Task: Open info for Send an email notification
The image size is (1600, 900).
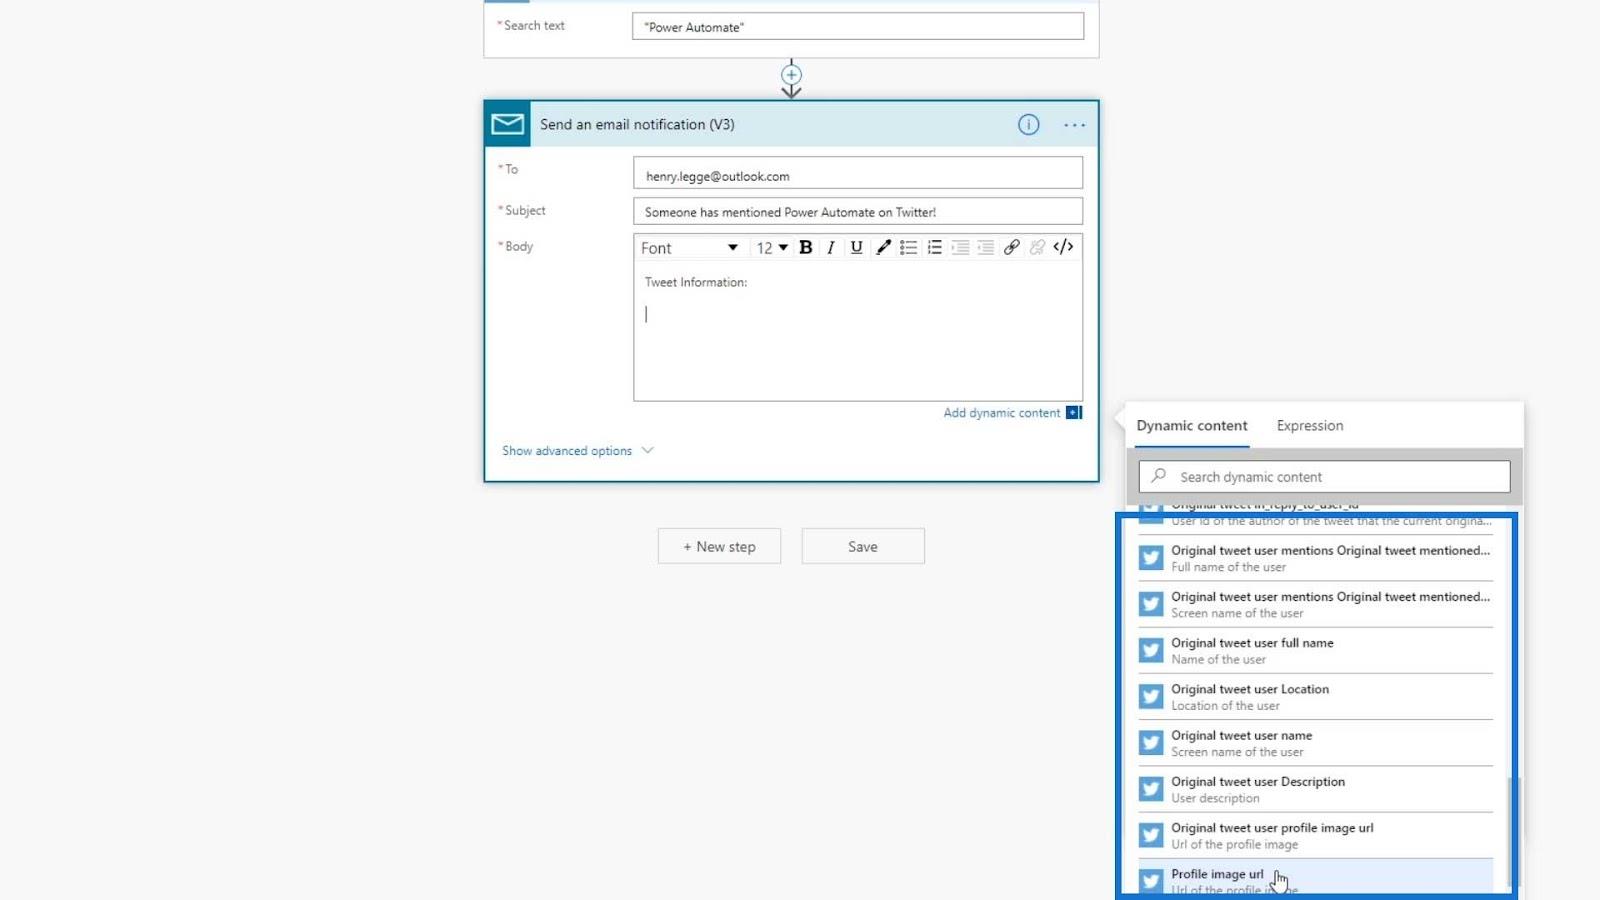Action: point(1028,125)
